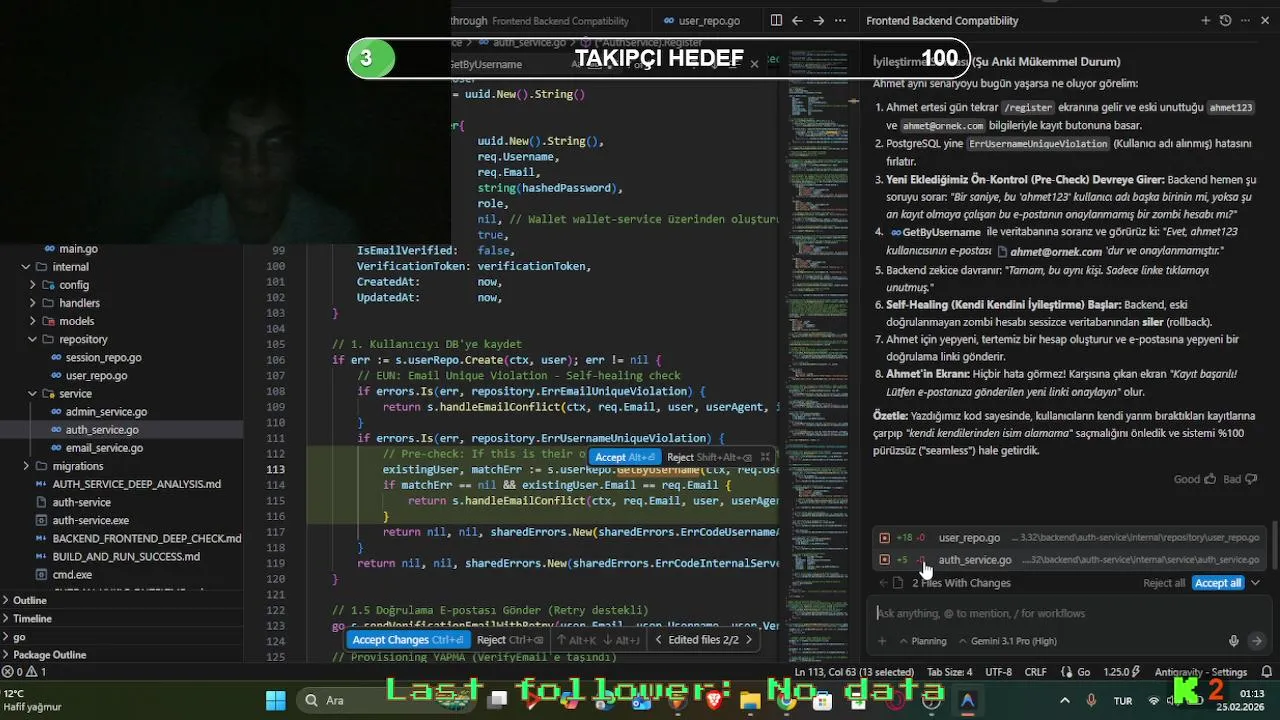Expand the migrations folder
1280x720 pixels.
[26, 466]
